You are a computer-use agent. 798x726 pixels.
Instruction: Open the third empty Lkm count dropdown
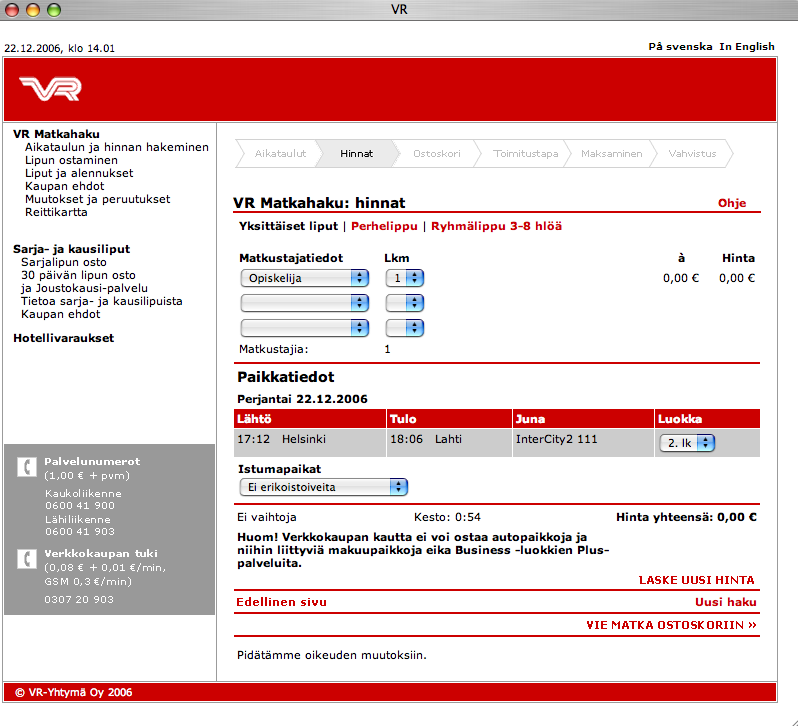[x=405, y=328]
